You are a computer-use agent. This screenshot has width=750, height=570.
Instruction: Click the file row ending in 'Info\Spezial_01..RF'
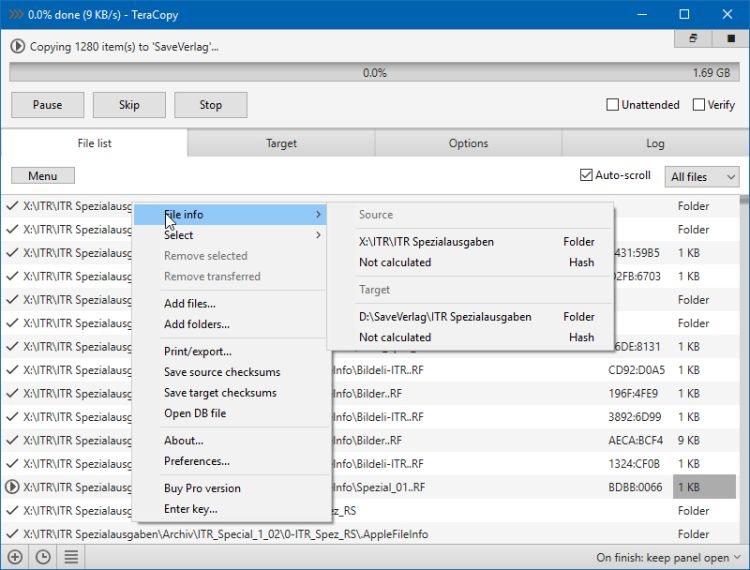click(x=368, y=487)
